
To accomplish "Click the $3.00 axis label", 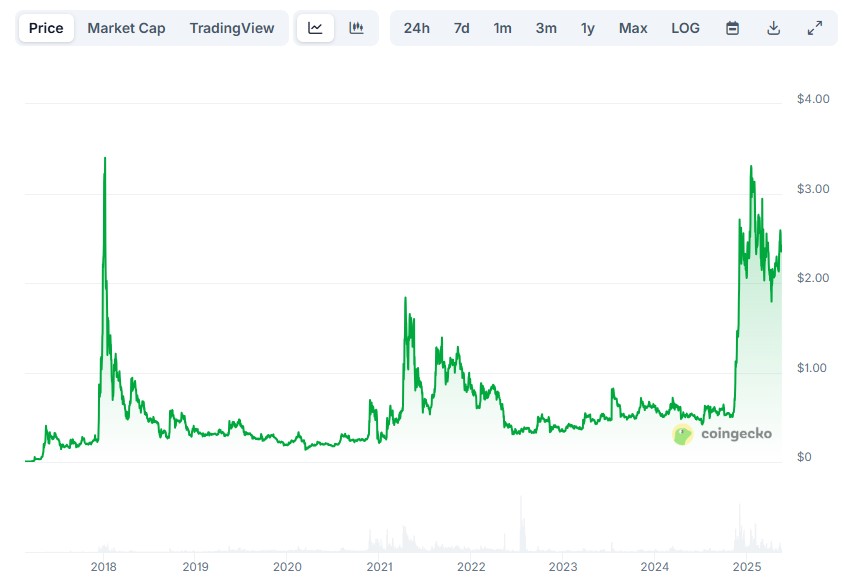I will pos(813,188).
